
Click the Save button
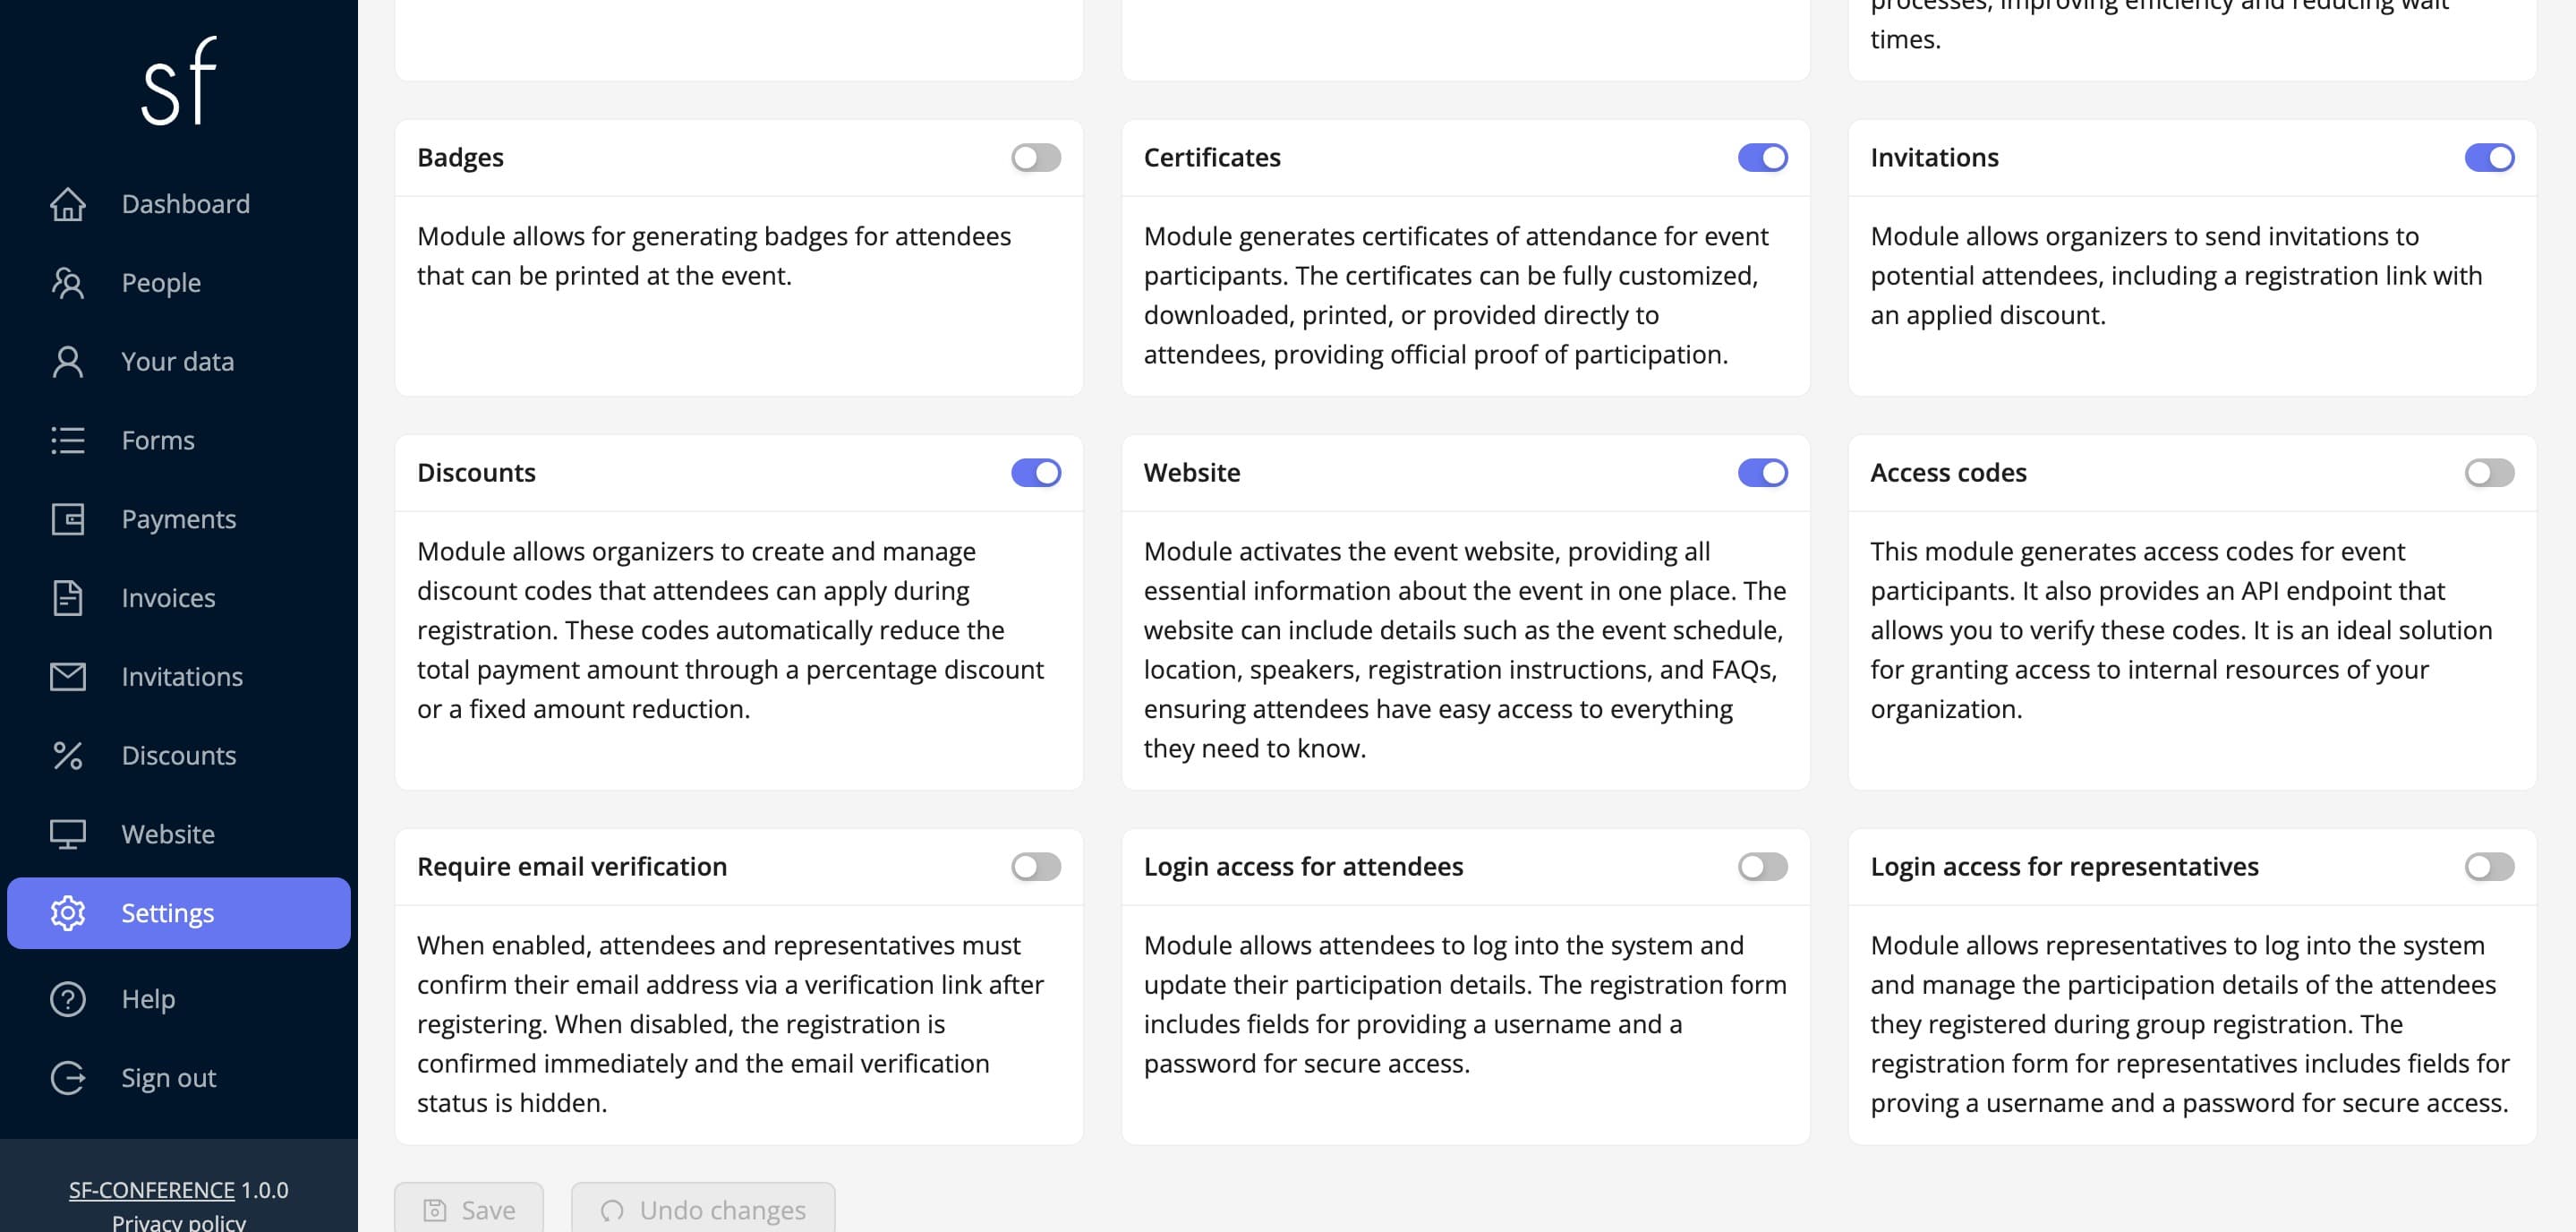[469, 1209]
